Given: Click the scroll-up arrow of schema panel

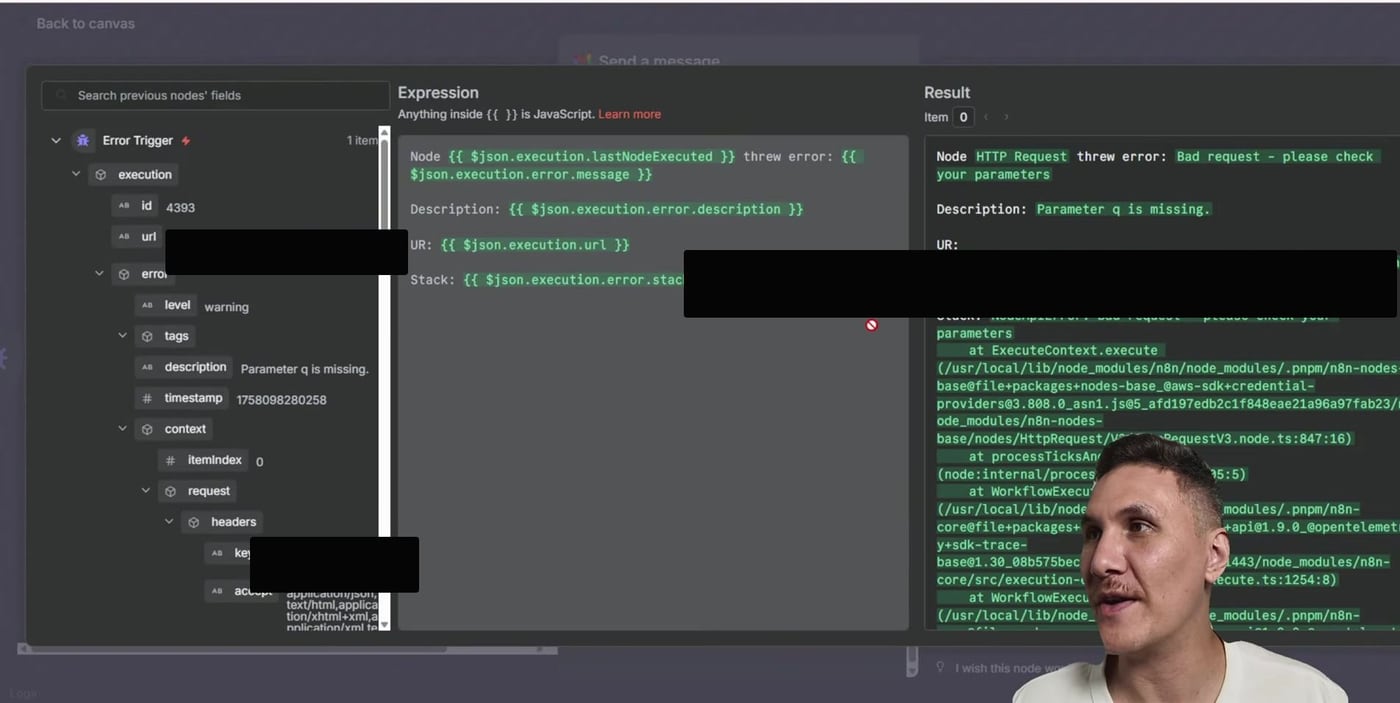Looking at the screenshot, I should (x=384, y=131).
